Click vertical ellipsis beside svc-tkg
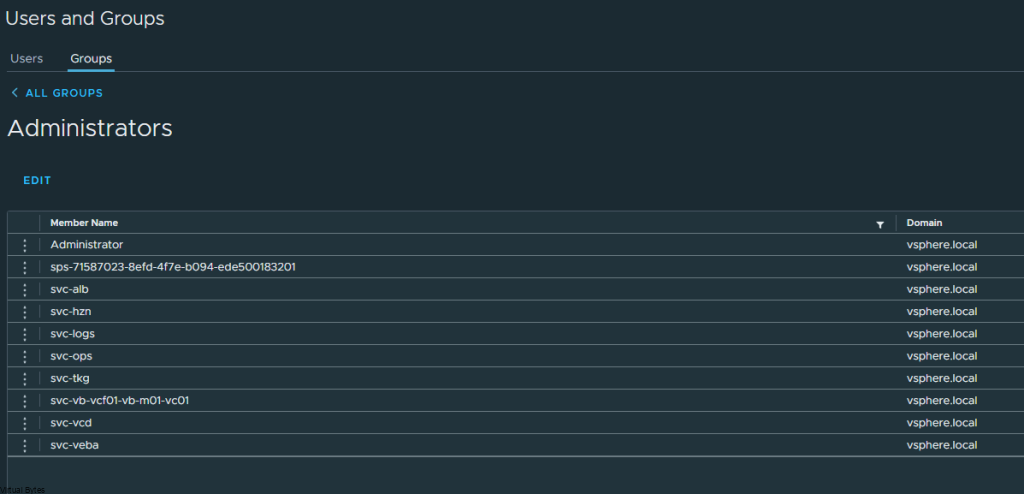This screenshot has width=1024, height=494. coord(25,378)
